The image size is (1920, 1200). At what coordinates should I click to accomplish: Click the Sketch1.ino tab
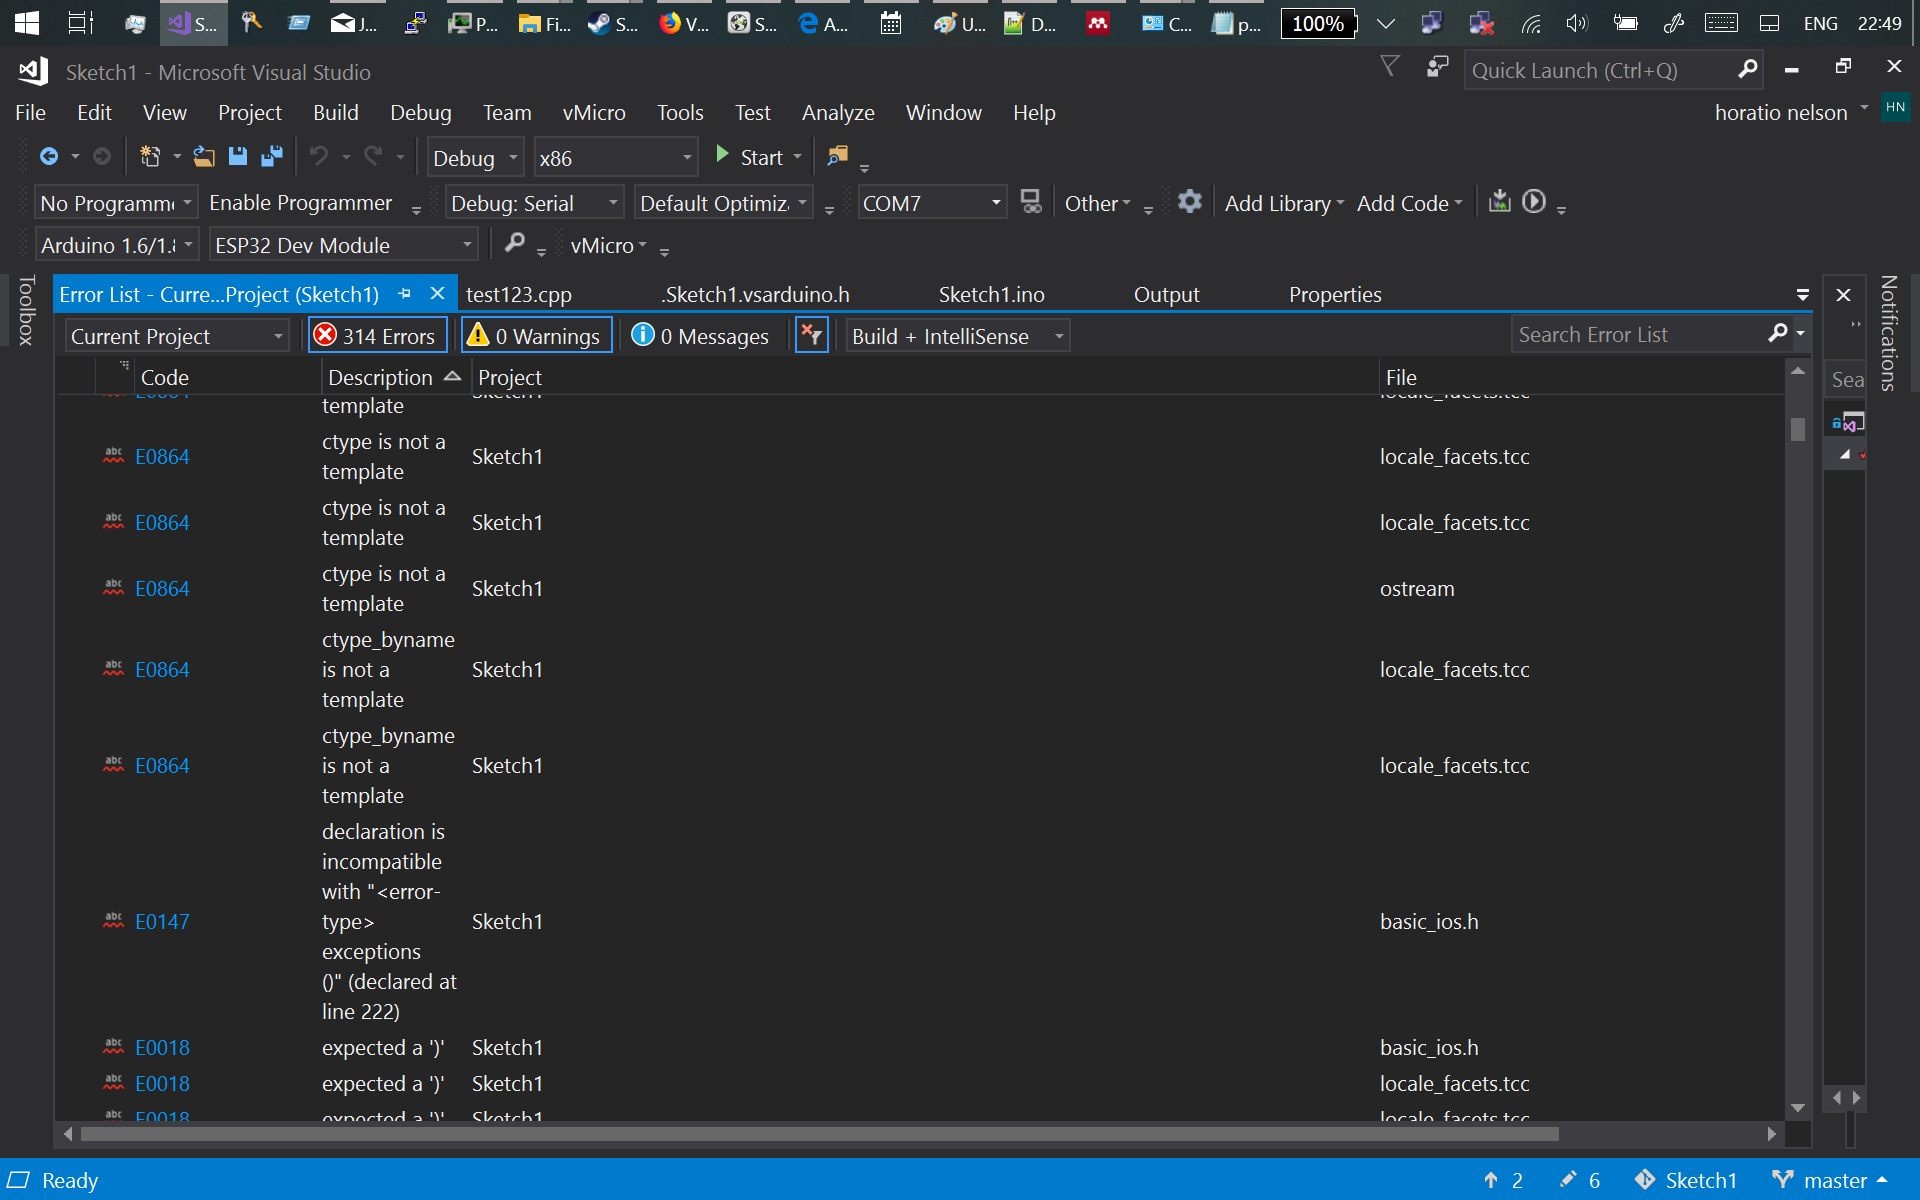click(x=992, y=293)
